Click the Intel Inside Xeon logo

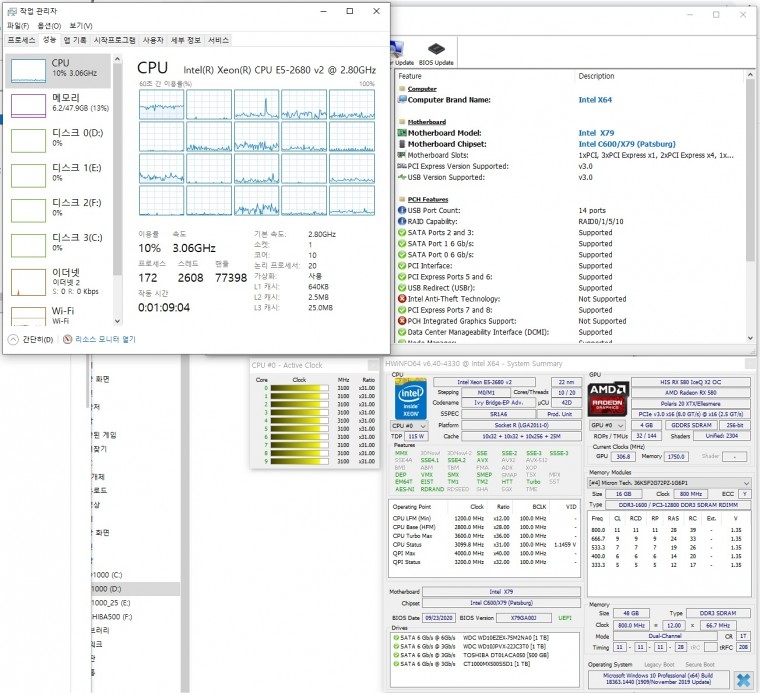(411, 399)
